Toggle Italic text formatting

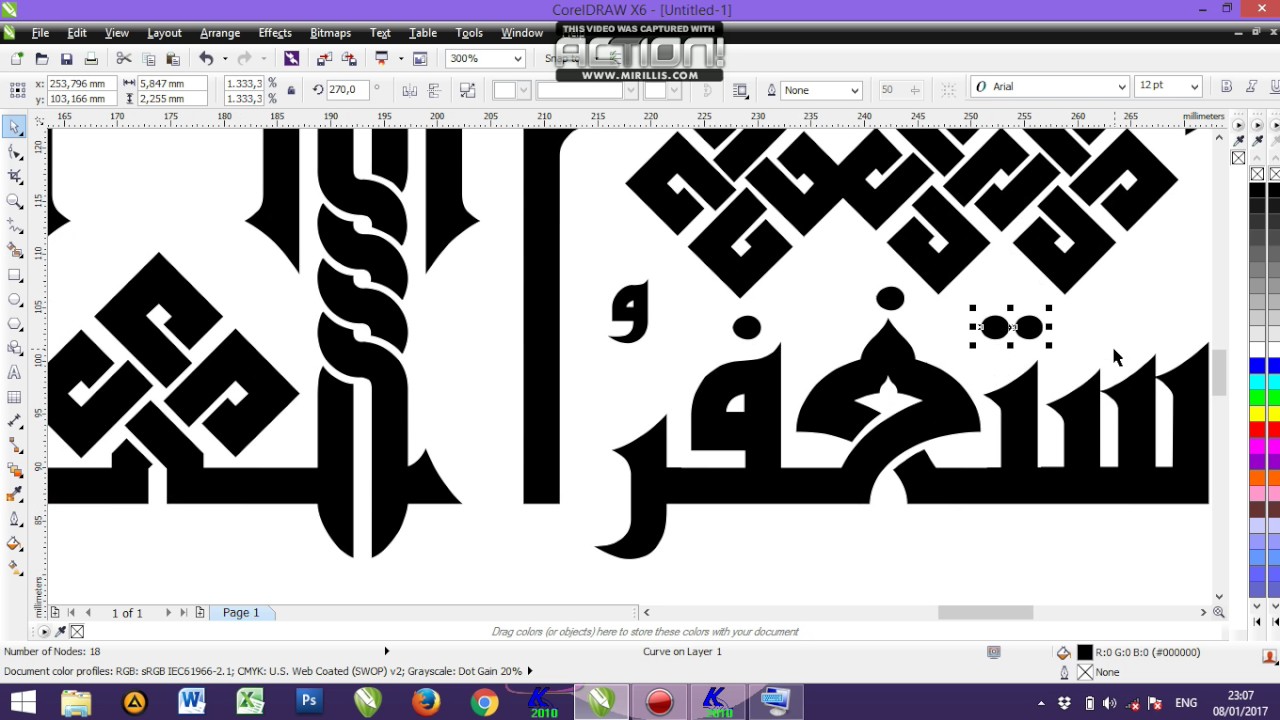point(1251,87)
